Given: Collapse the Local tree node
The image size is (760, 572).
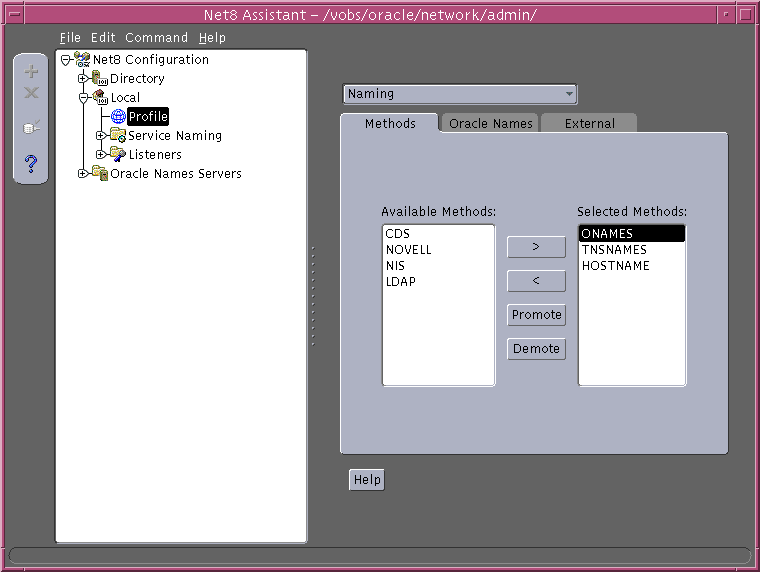Looking at the screenshot, I should (83, 97).
